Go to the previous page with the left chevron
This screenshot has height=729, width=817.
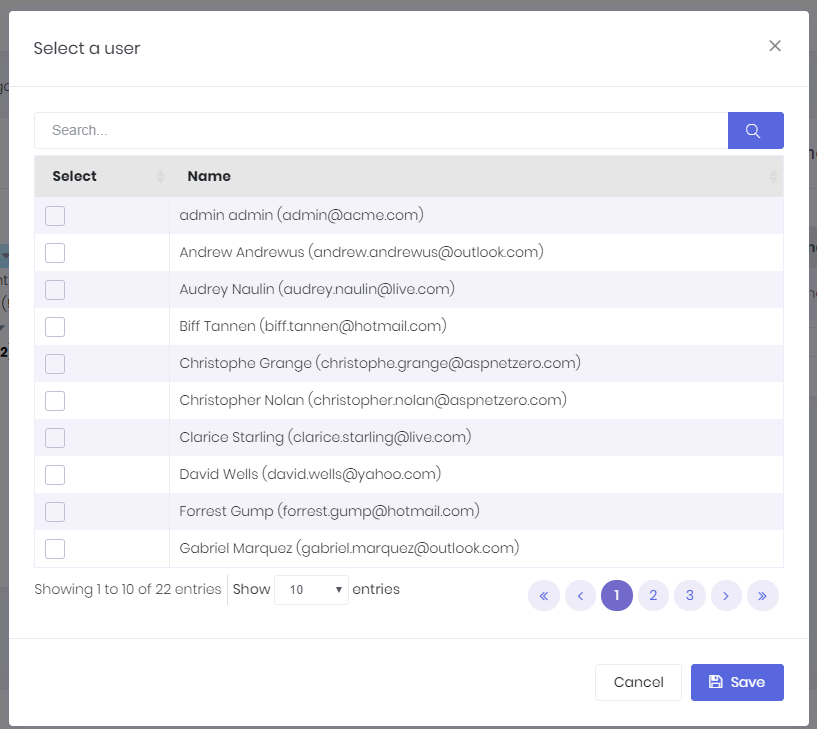click(x=580, y=595)
